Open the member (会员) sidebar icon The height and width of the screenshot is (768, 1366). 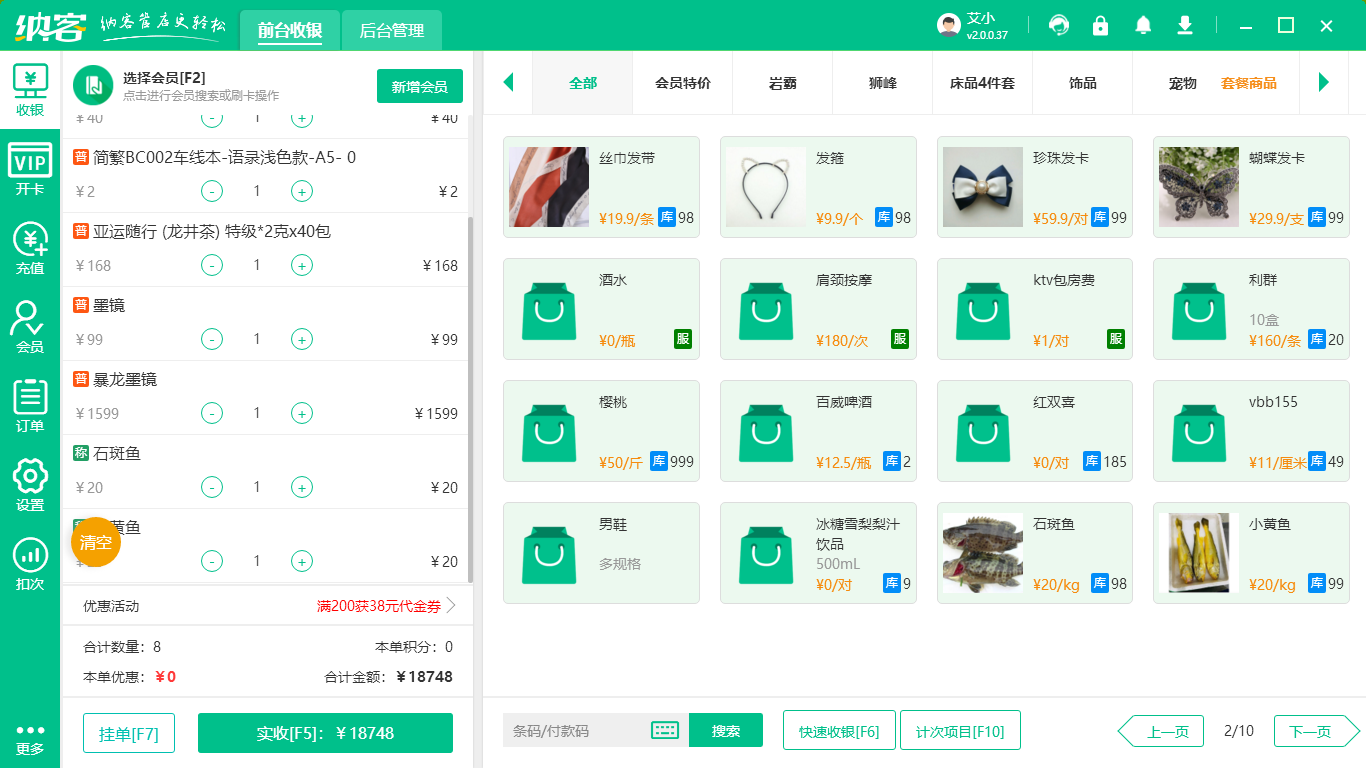(30, 327)
